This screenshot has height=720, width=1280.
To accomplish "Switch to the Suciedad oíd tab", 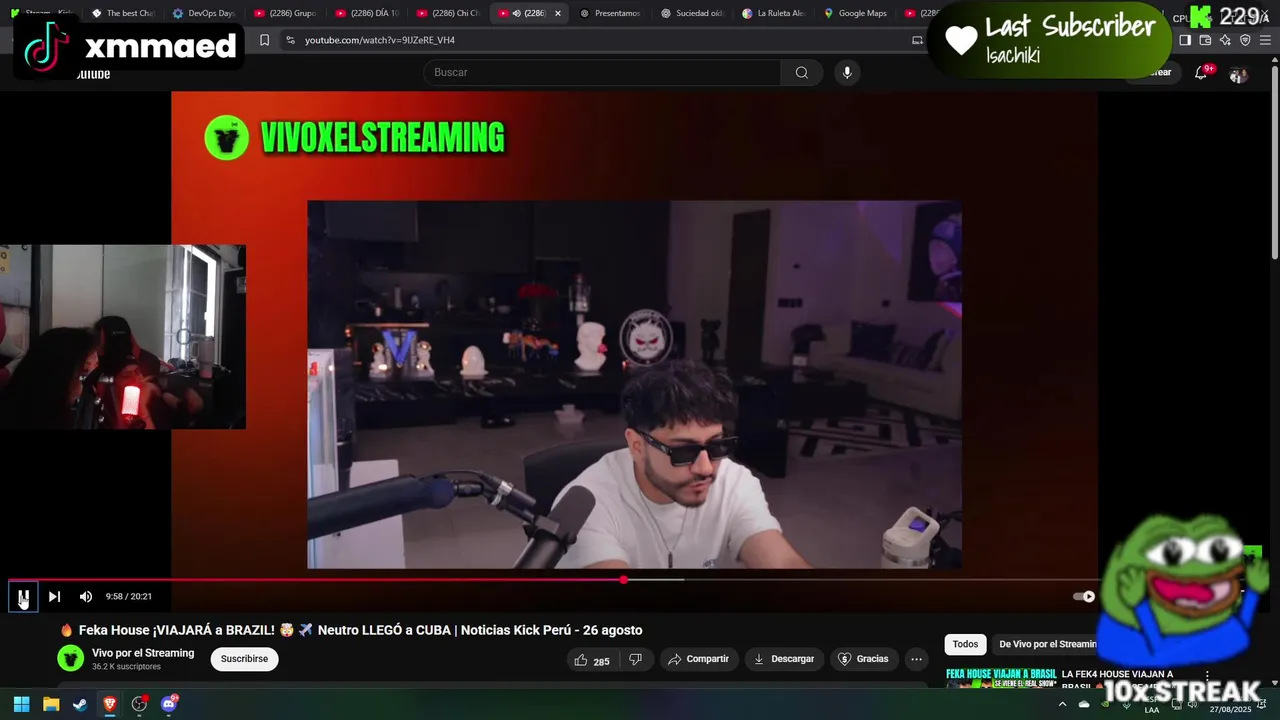I will pos(691,13).
